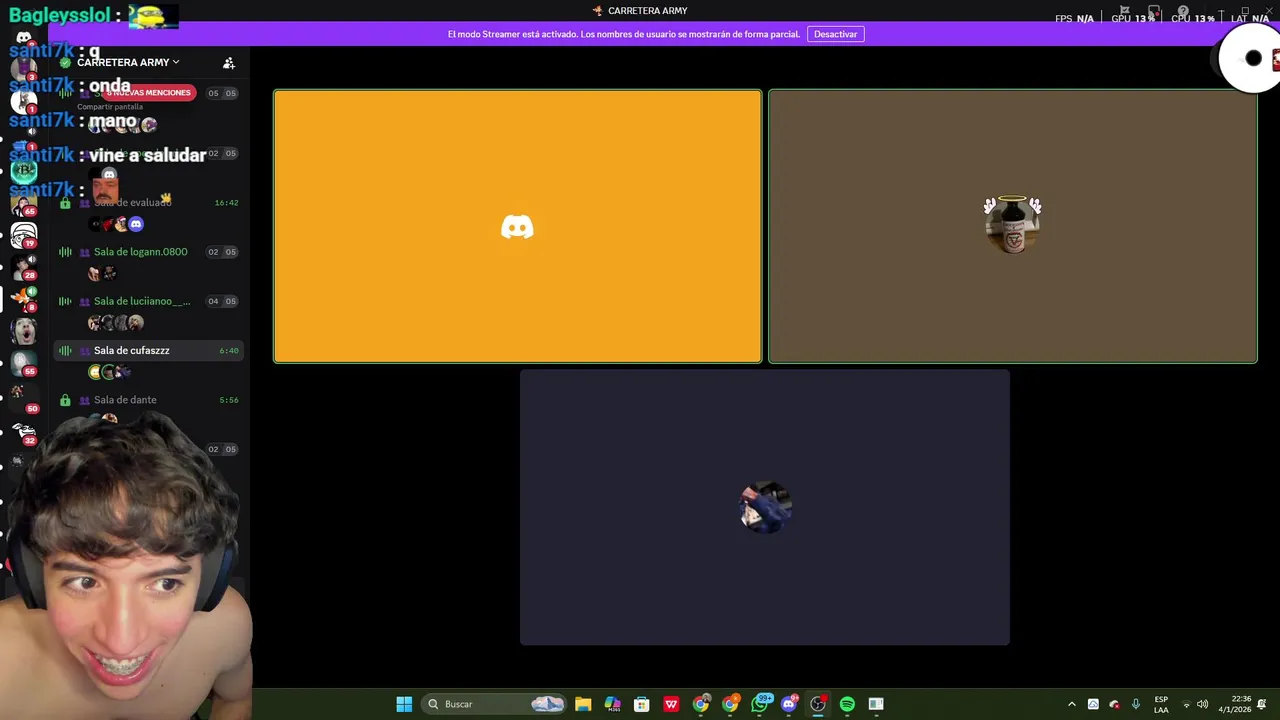The image size is (1280, 720).
Task: Jump to the 6 NUEVAS MENCIONES pill
Action: [x=149, y=93]
